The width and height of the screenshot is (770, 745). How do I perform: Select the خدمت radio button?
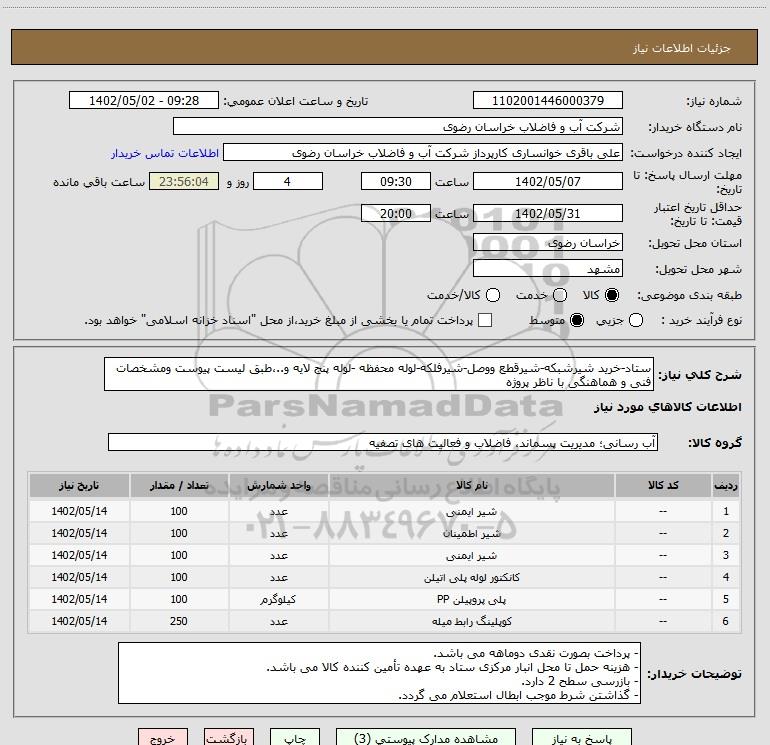560,295
